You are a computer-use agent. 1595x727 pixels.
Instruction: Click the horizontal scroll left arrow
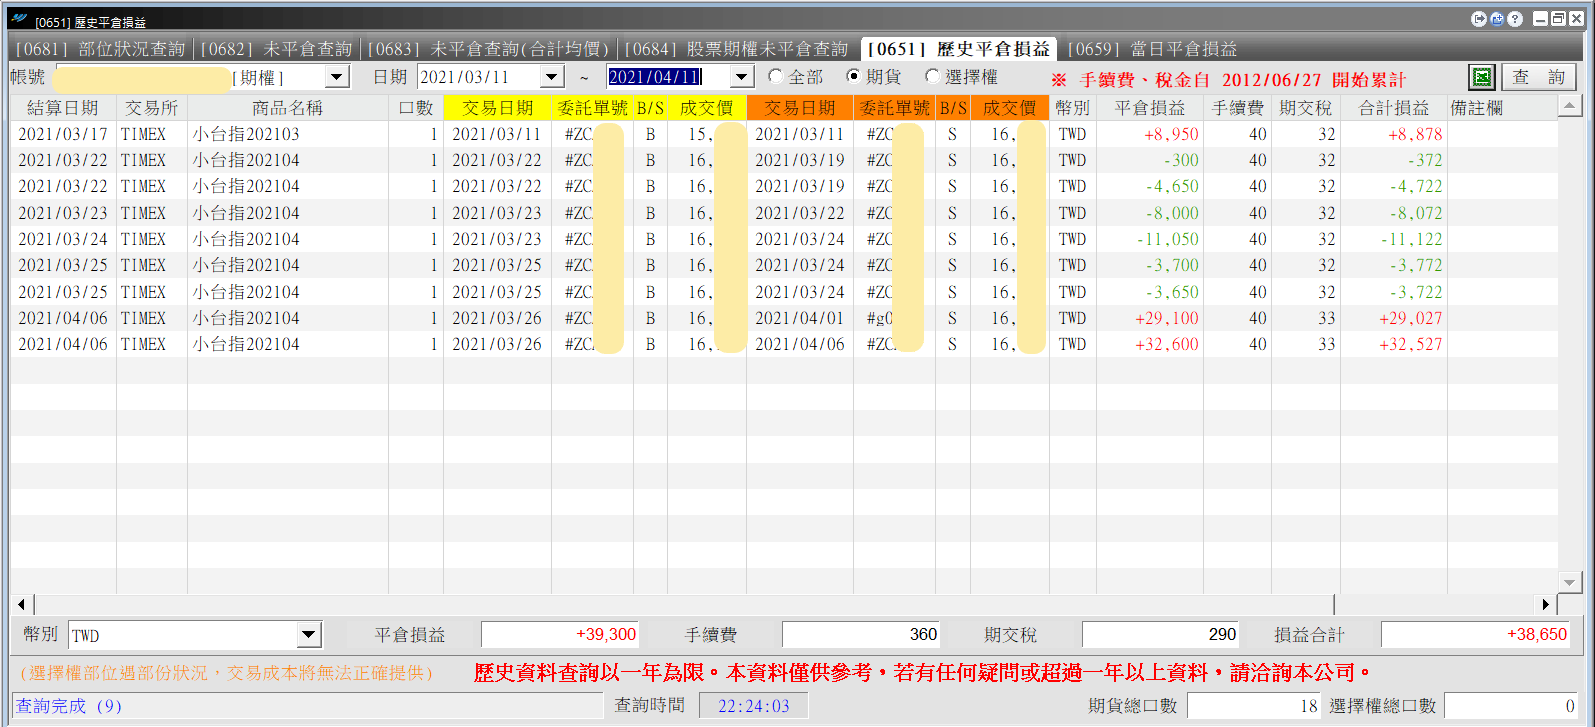pos(22,604)
